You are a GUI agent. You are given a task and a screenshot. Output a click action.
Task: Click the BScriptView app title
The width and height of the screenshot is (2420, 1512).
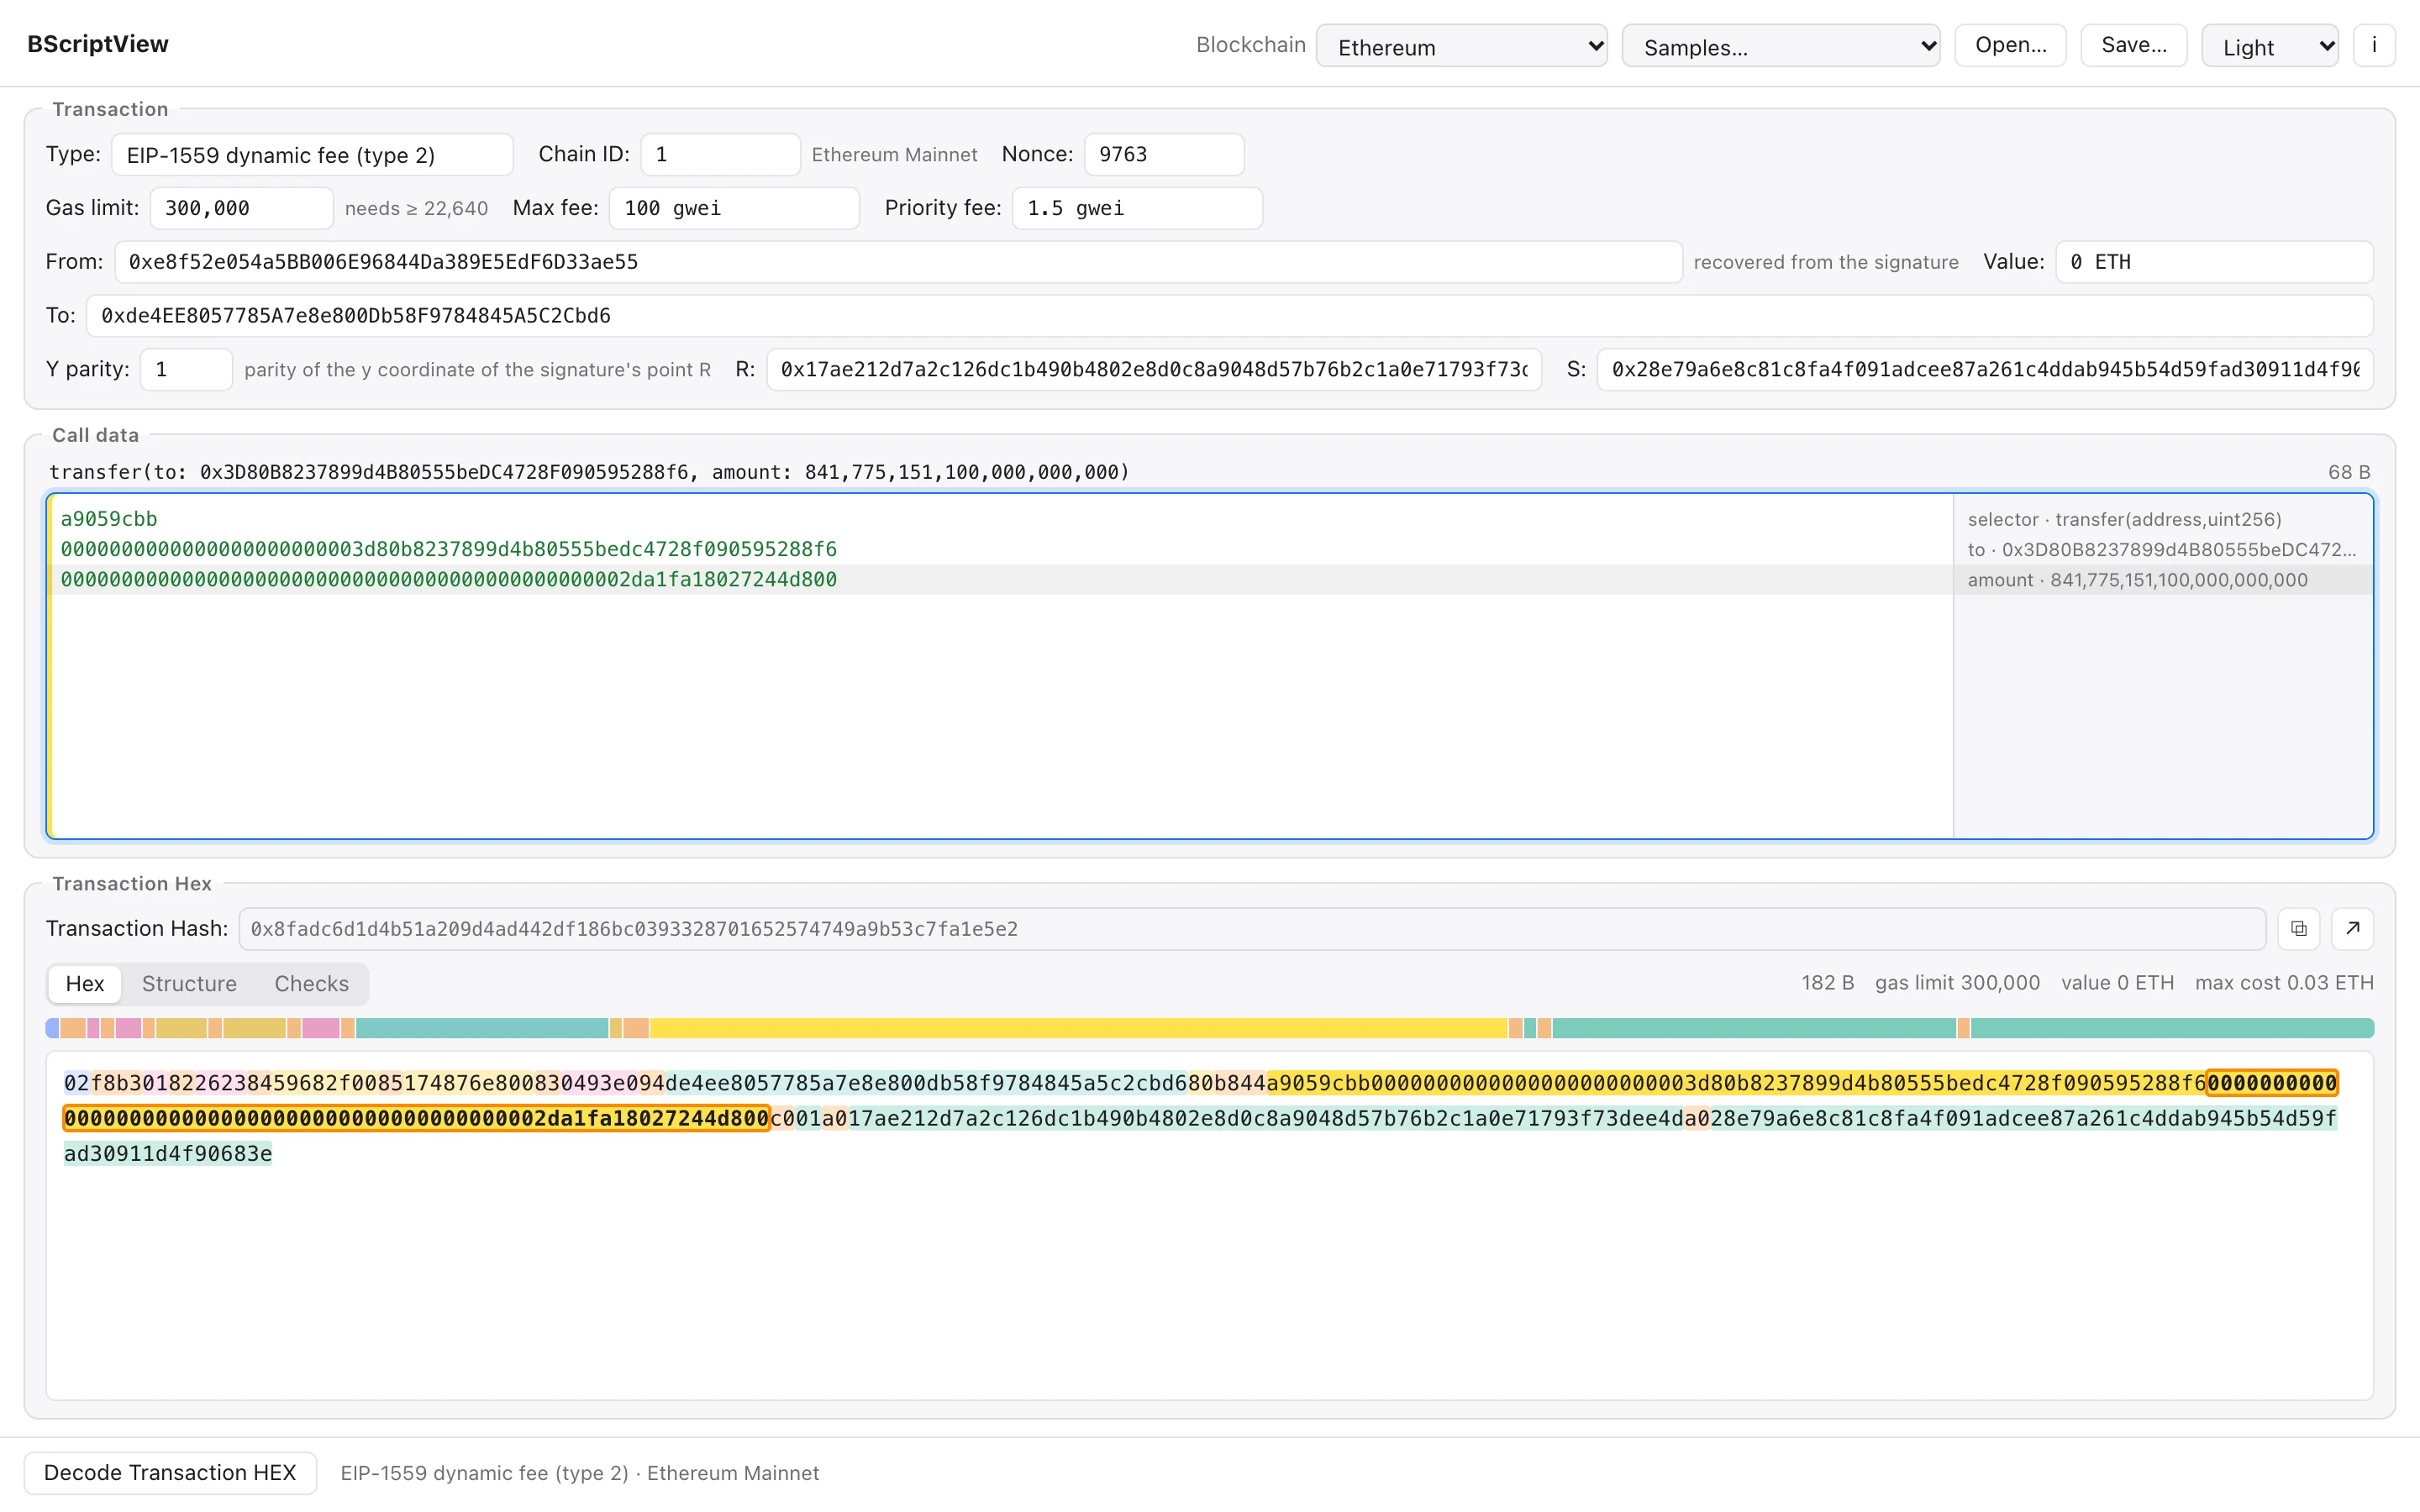click(98, 44)
